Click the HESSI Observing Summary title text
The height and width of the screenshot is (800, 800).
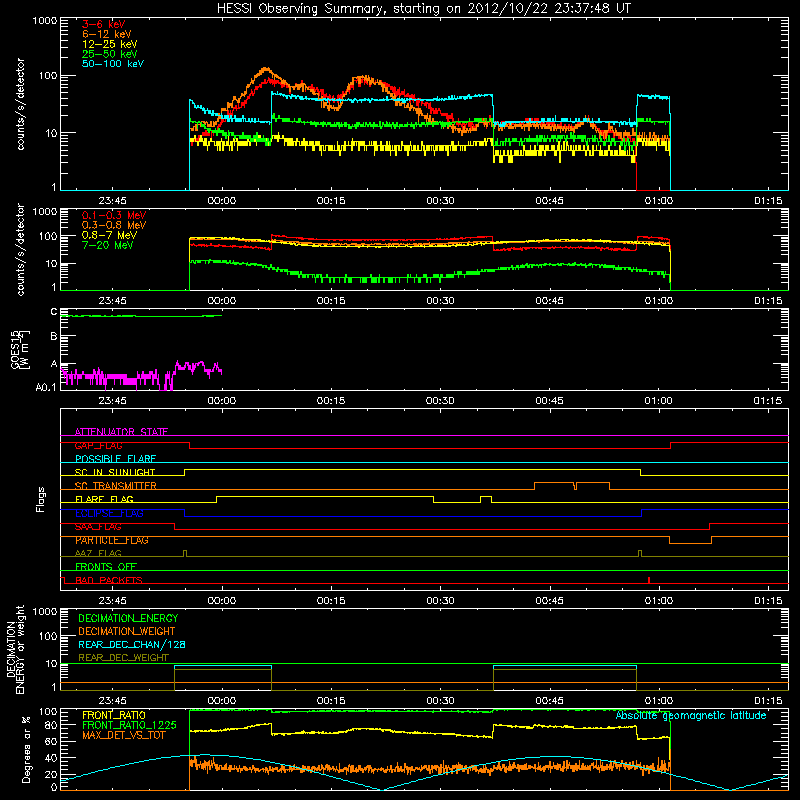click(424, 9)
